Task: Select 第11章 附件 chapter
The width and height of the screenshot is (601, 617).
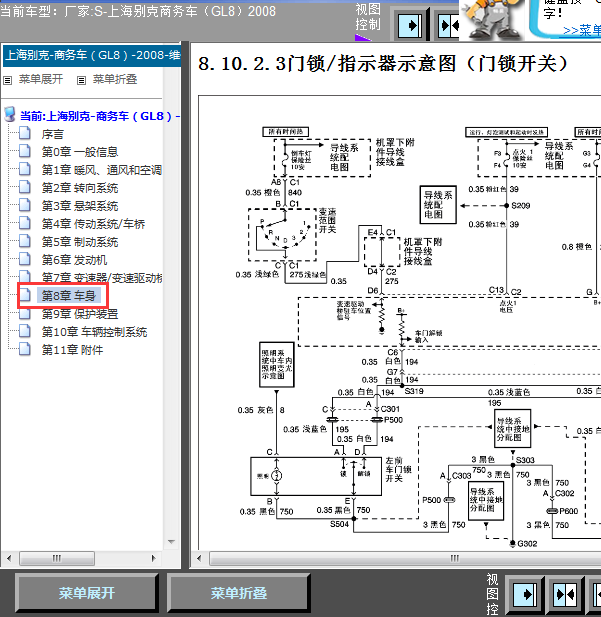Action: pos(72,350)
